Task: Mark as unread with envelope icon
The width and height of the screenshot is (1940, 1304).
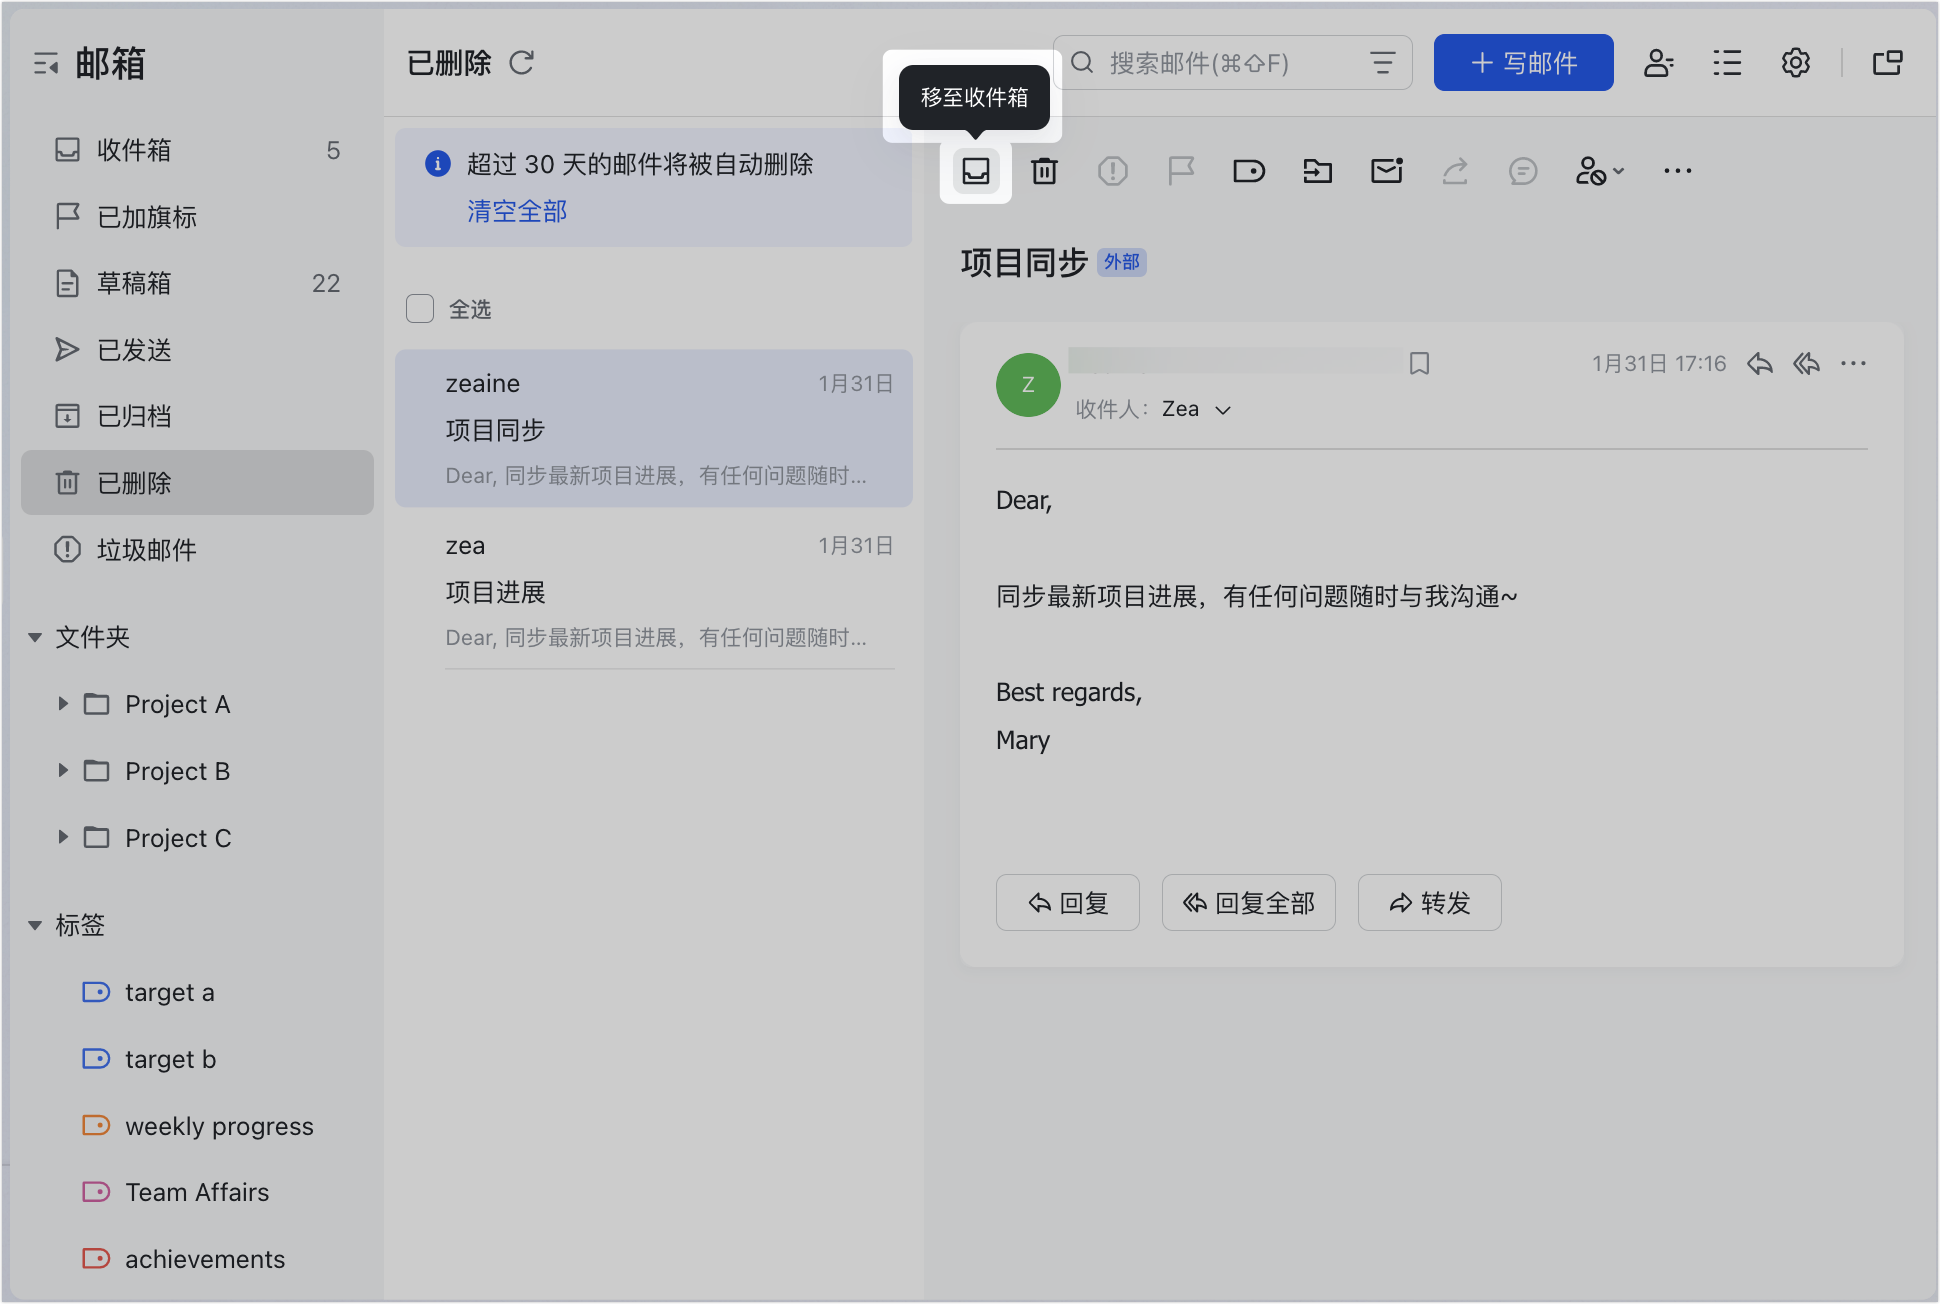Action: click(1387, 171)
